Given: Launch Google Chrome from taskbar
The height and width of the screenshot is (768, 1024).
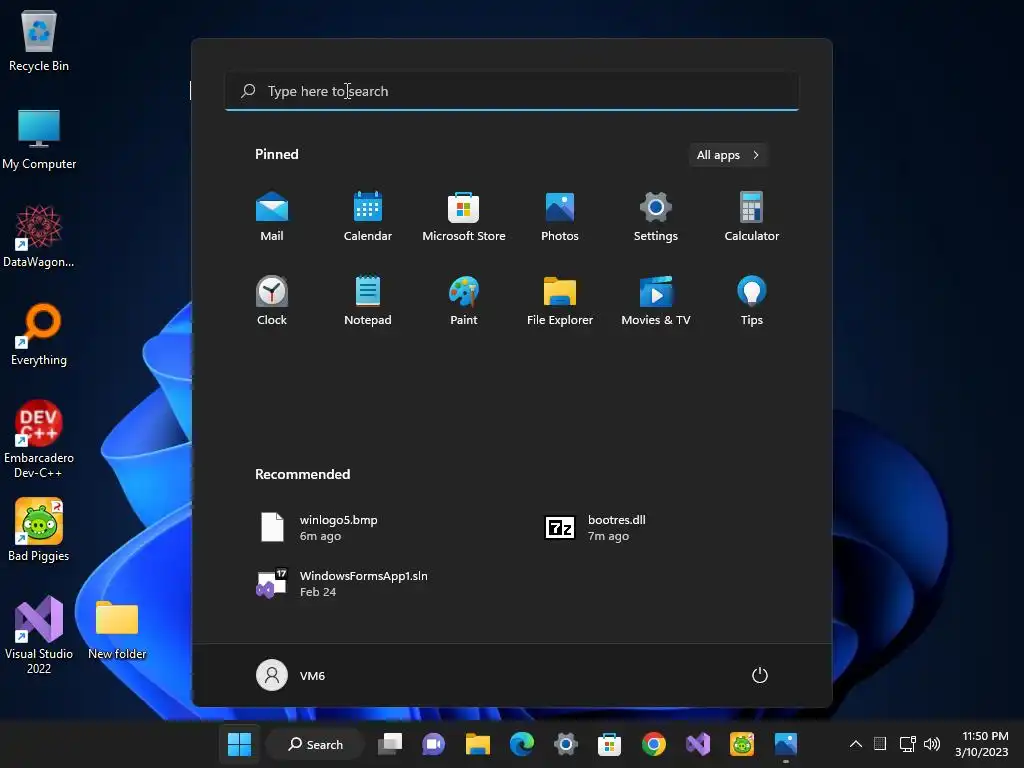Looking at the screenshot, I should click(654, 744).
